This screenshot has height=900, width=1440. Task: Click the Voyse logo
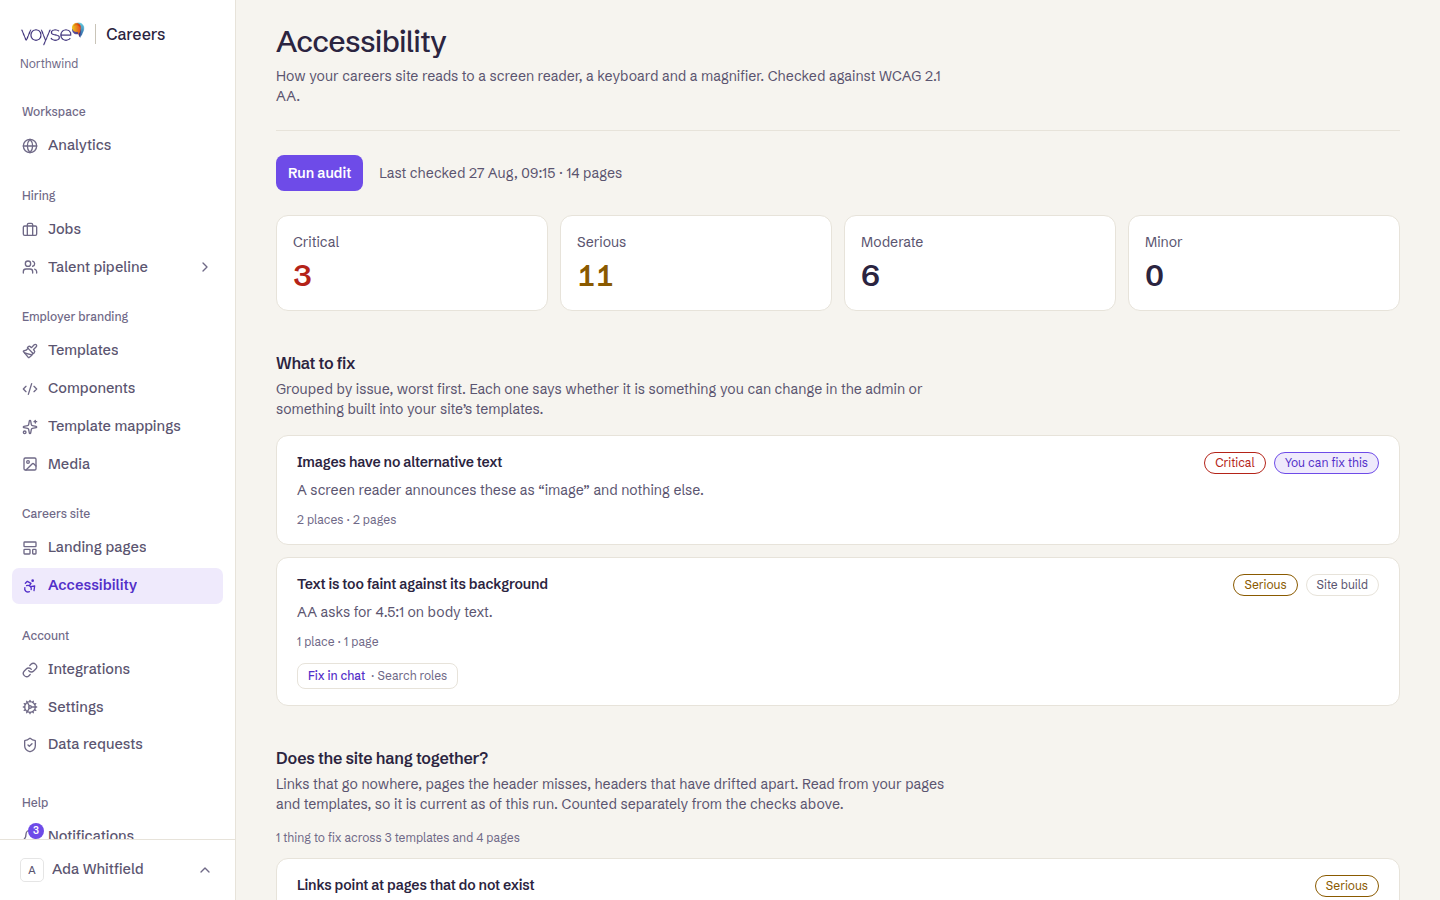52,34
